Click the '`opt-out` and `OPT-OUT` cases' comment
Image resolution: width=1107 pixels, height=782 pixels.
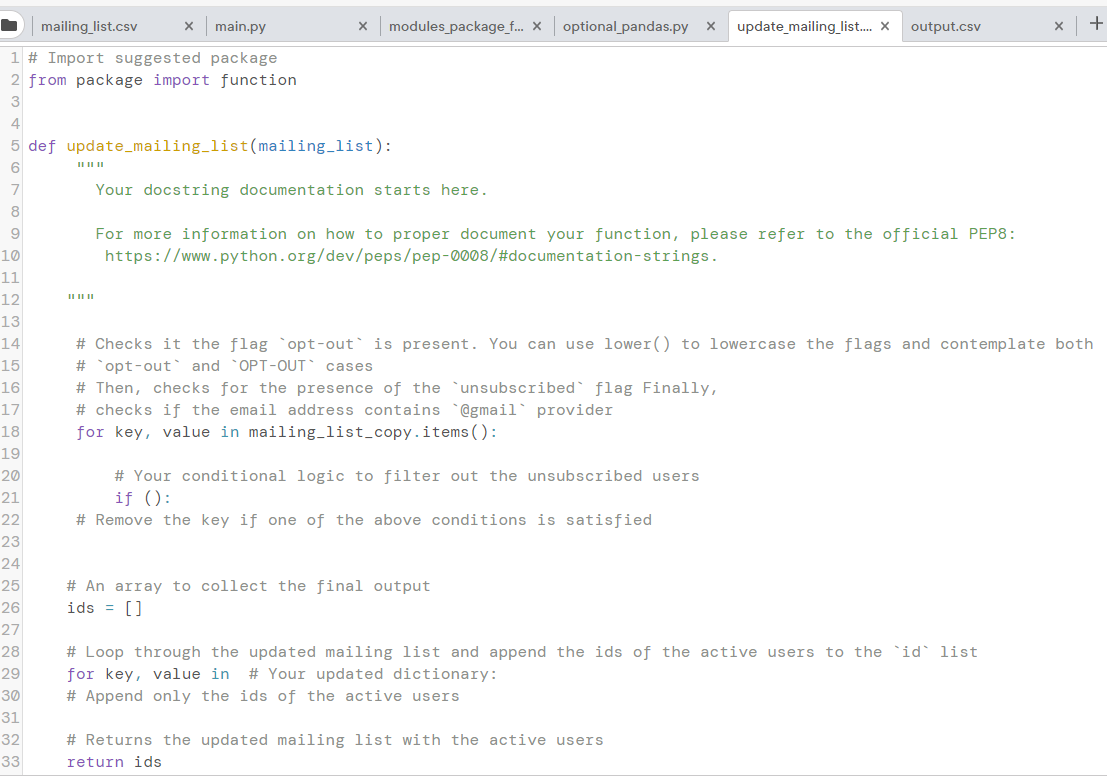pos(225,366)
